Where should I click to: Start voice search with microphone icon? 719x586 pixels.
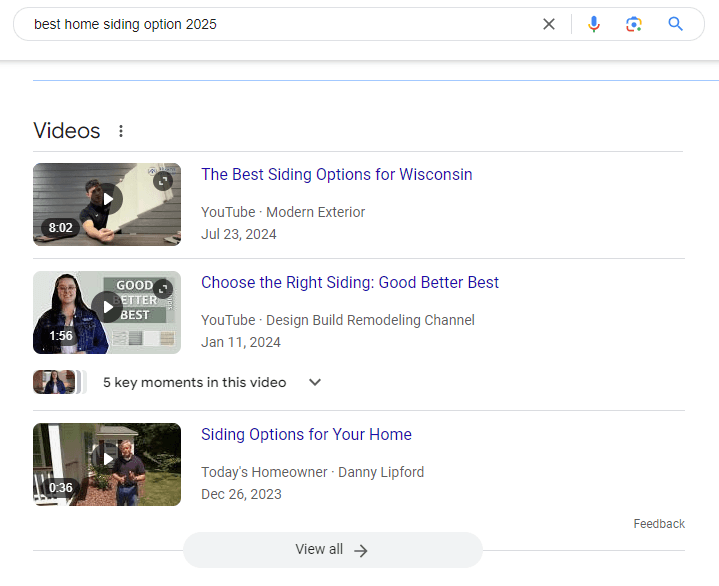pos(593,24)
